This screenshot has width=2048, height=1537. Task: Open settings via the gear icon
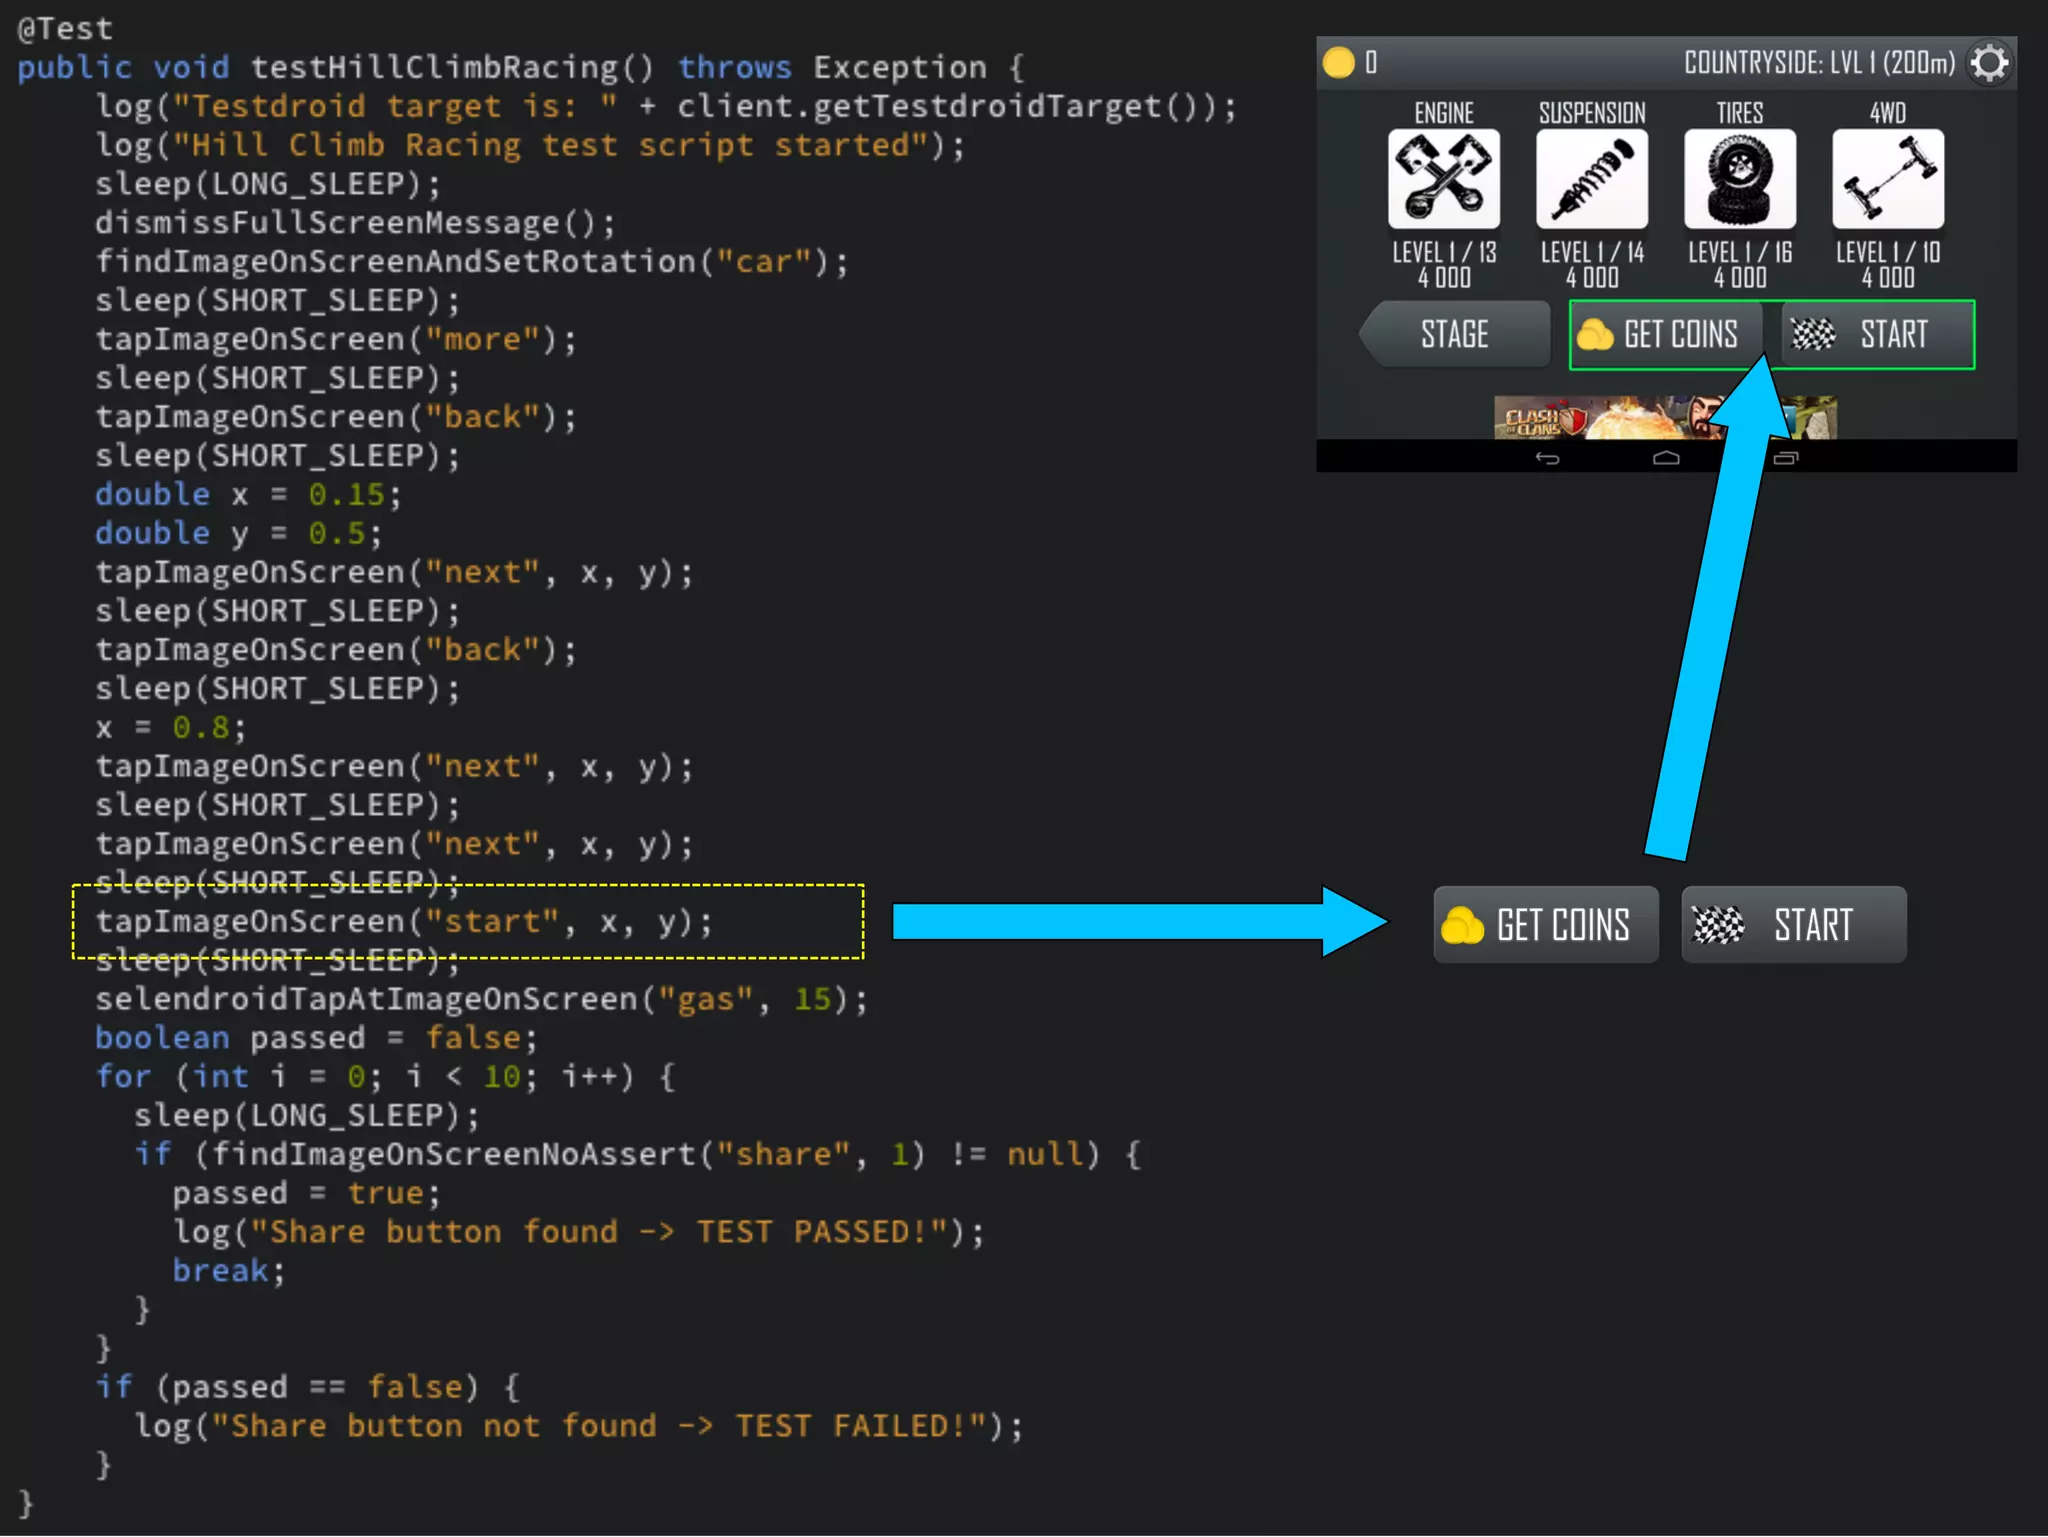[1989, 63]
